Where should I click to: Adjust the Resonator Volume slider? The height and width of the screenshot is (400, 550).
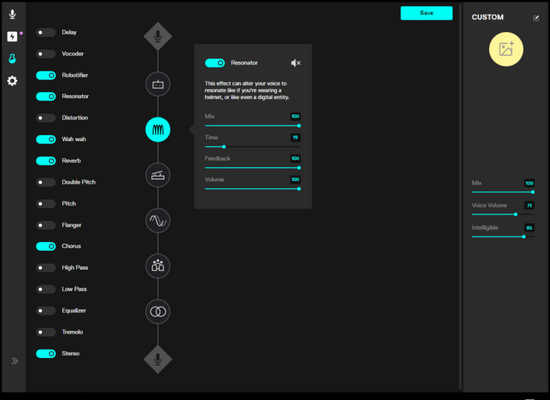coord(253,189)
